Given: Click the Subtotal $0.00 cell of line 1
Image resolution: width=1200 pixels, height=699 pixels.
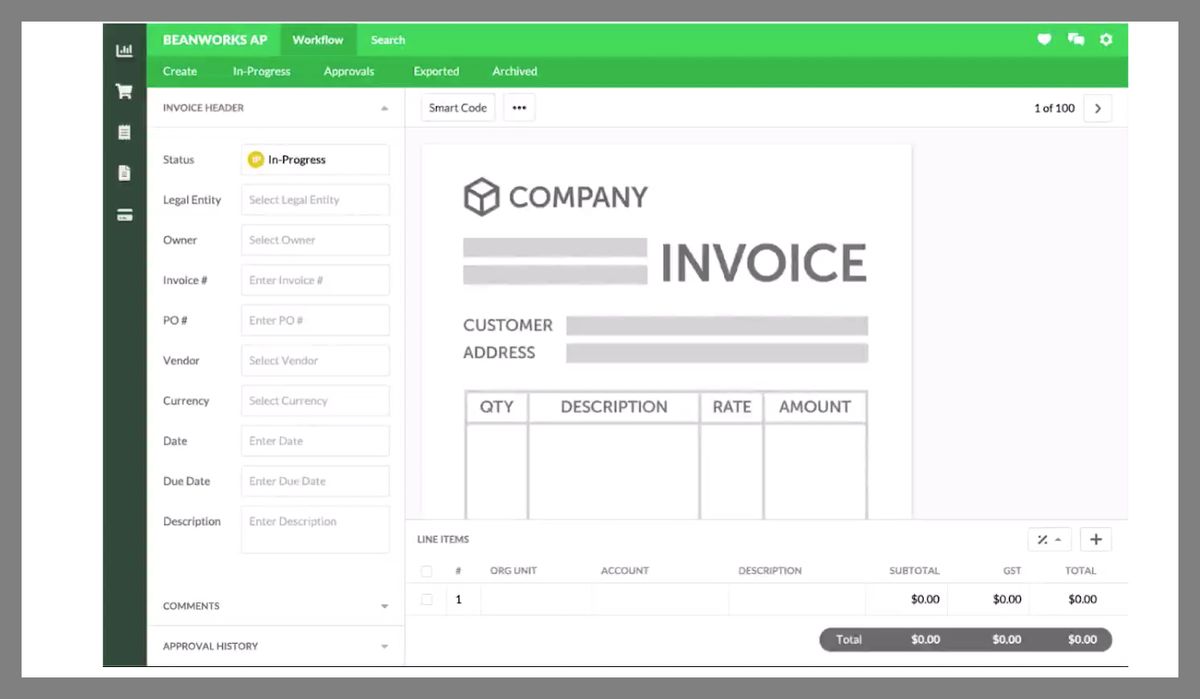Looking at the screenshot, I should point(906,600).
